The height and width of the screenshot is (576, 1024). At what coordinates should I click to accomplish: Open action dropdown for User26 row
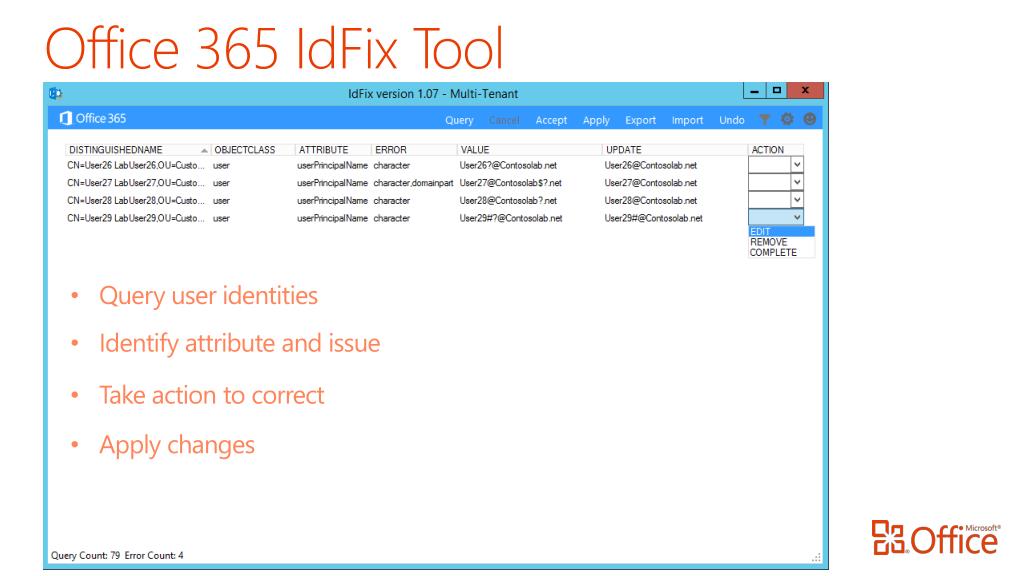click(x=797, y=165)
